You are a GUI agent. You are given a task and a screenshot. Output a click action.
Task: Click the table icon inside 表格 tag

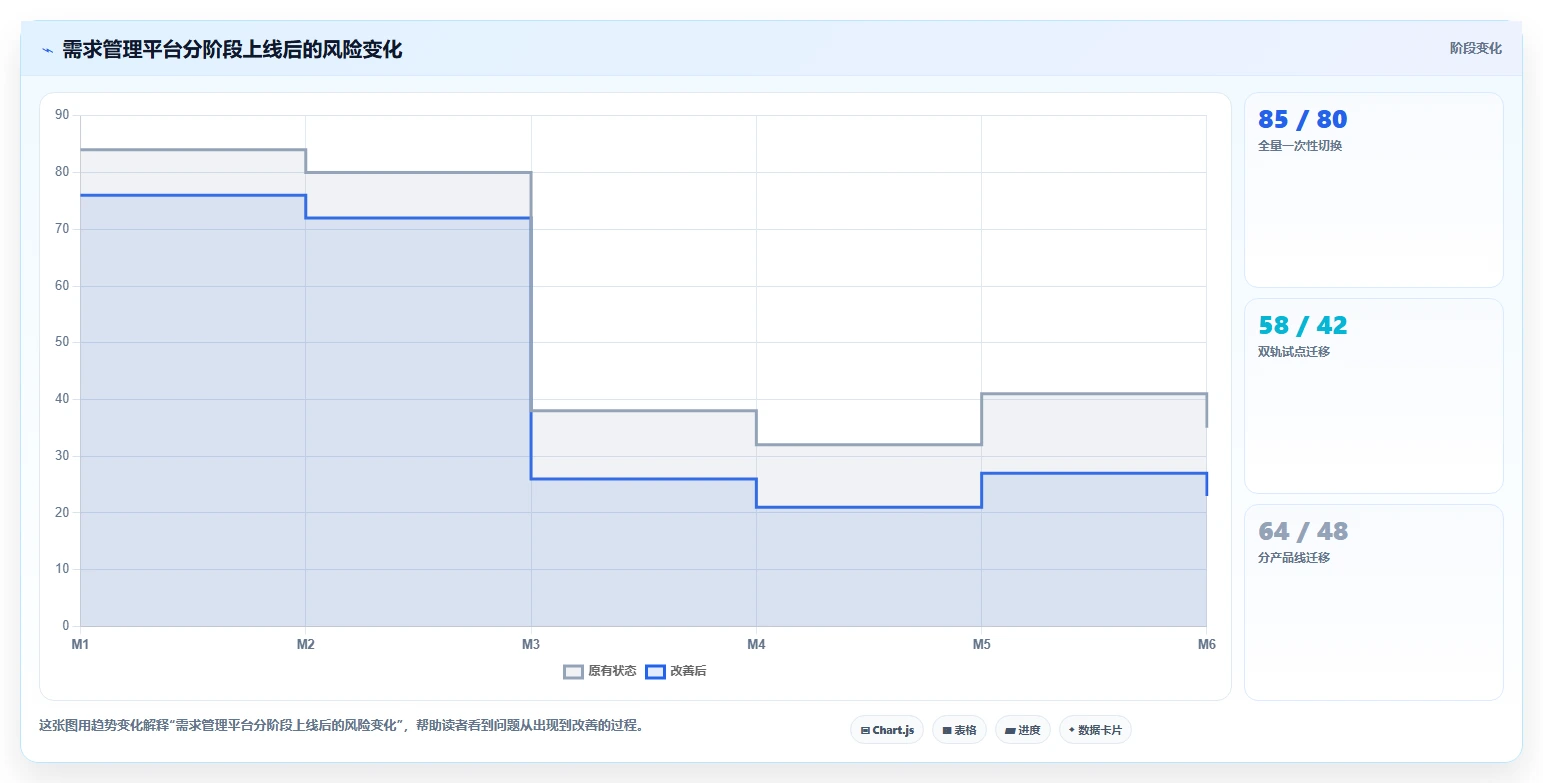pyautogui.click(x=947, y=731)
